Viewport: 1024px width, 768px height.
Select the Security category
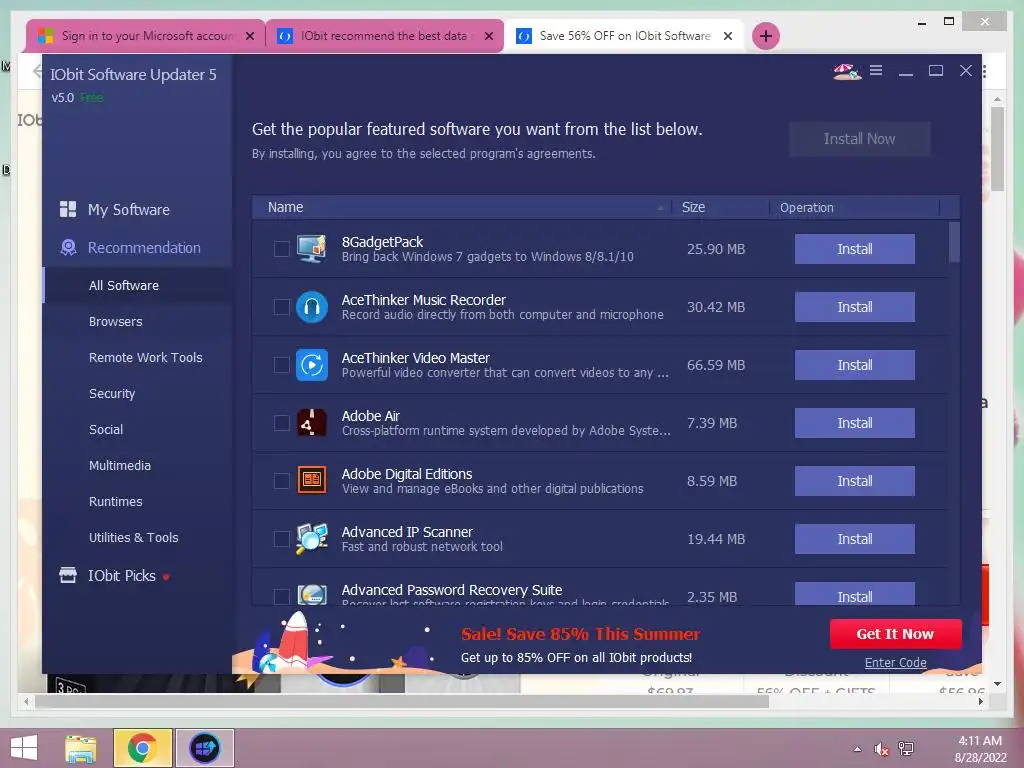tap(112, 393)
